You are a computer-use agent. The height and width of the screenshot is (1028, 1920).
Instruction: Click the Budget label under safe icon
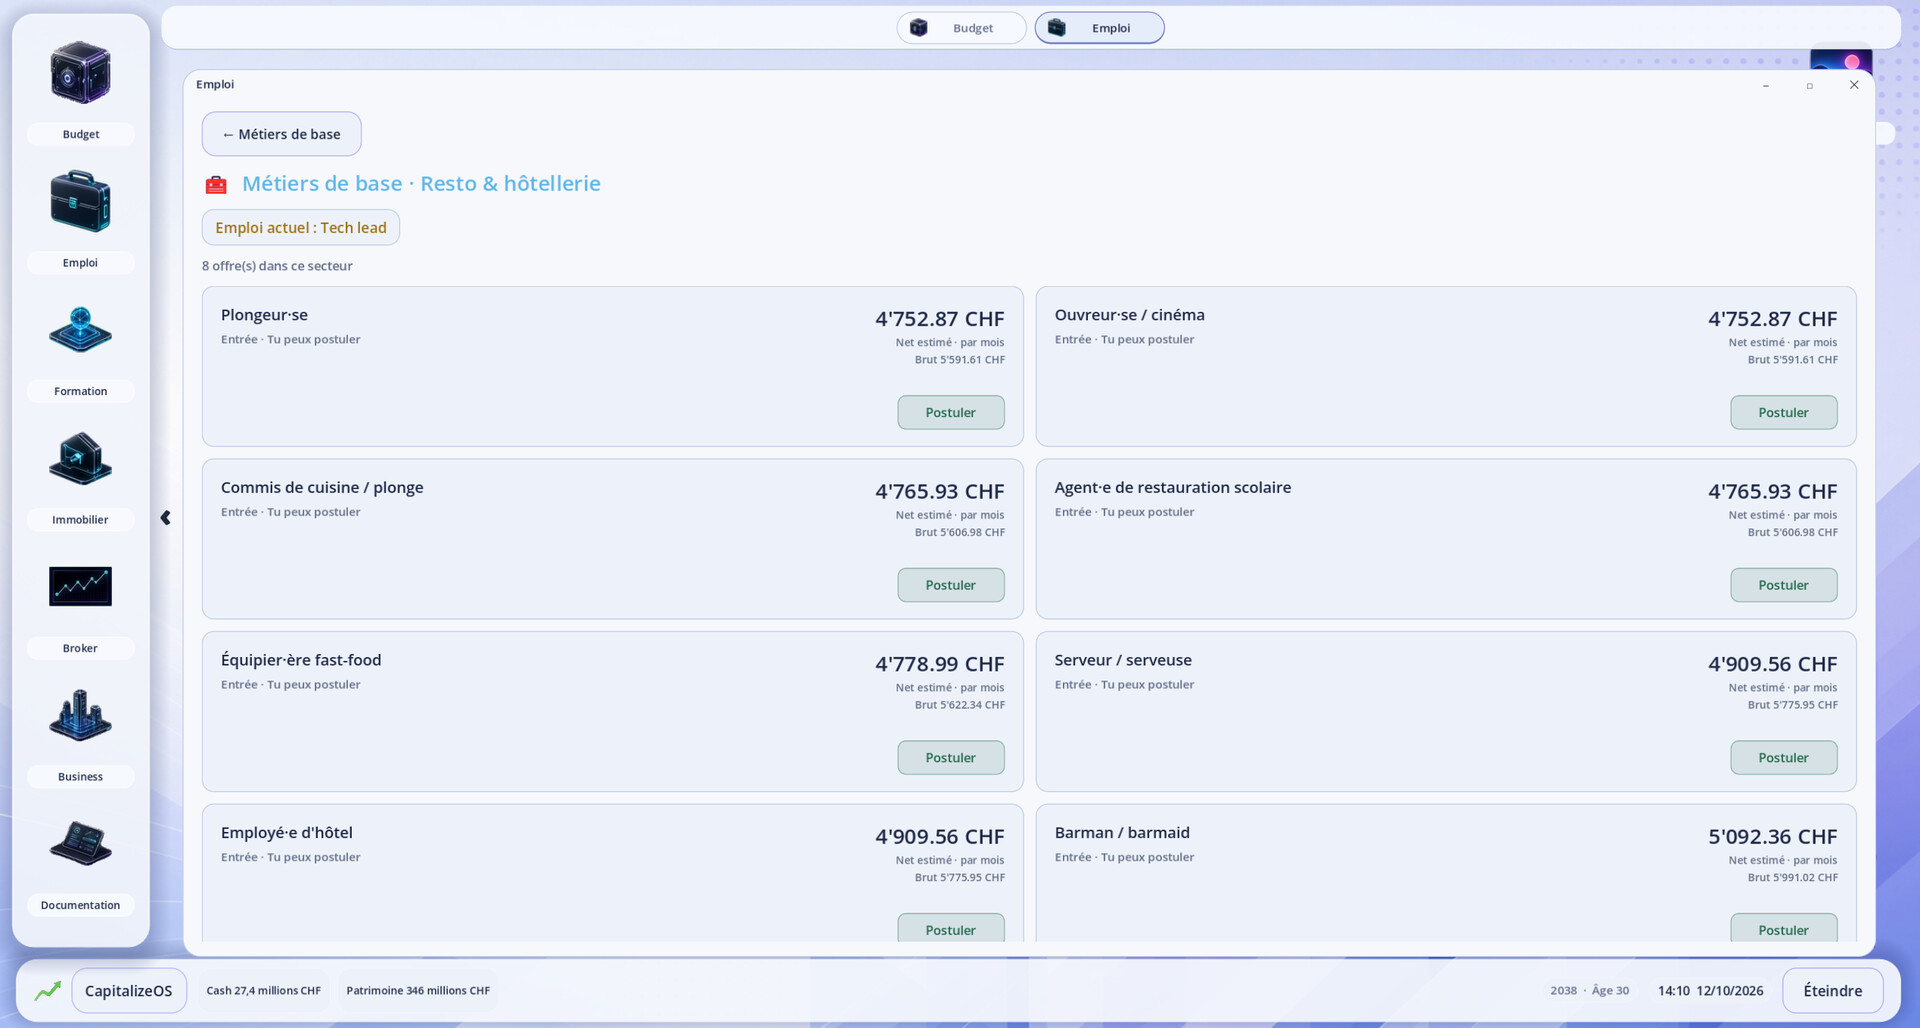pyautogui.click(x=80, y=134)
